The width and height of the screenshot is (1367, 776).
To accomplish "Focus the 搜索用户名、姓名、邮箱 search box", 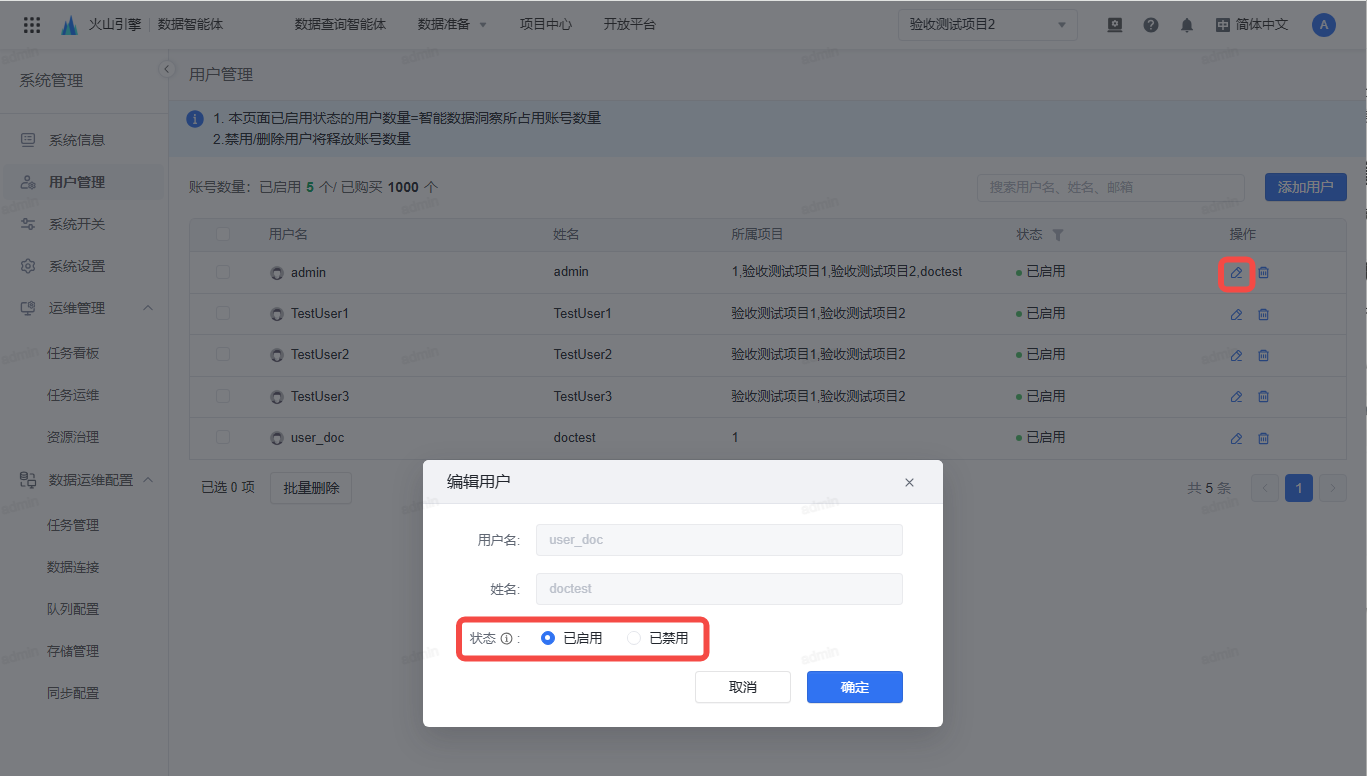I will point(1111,187).
